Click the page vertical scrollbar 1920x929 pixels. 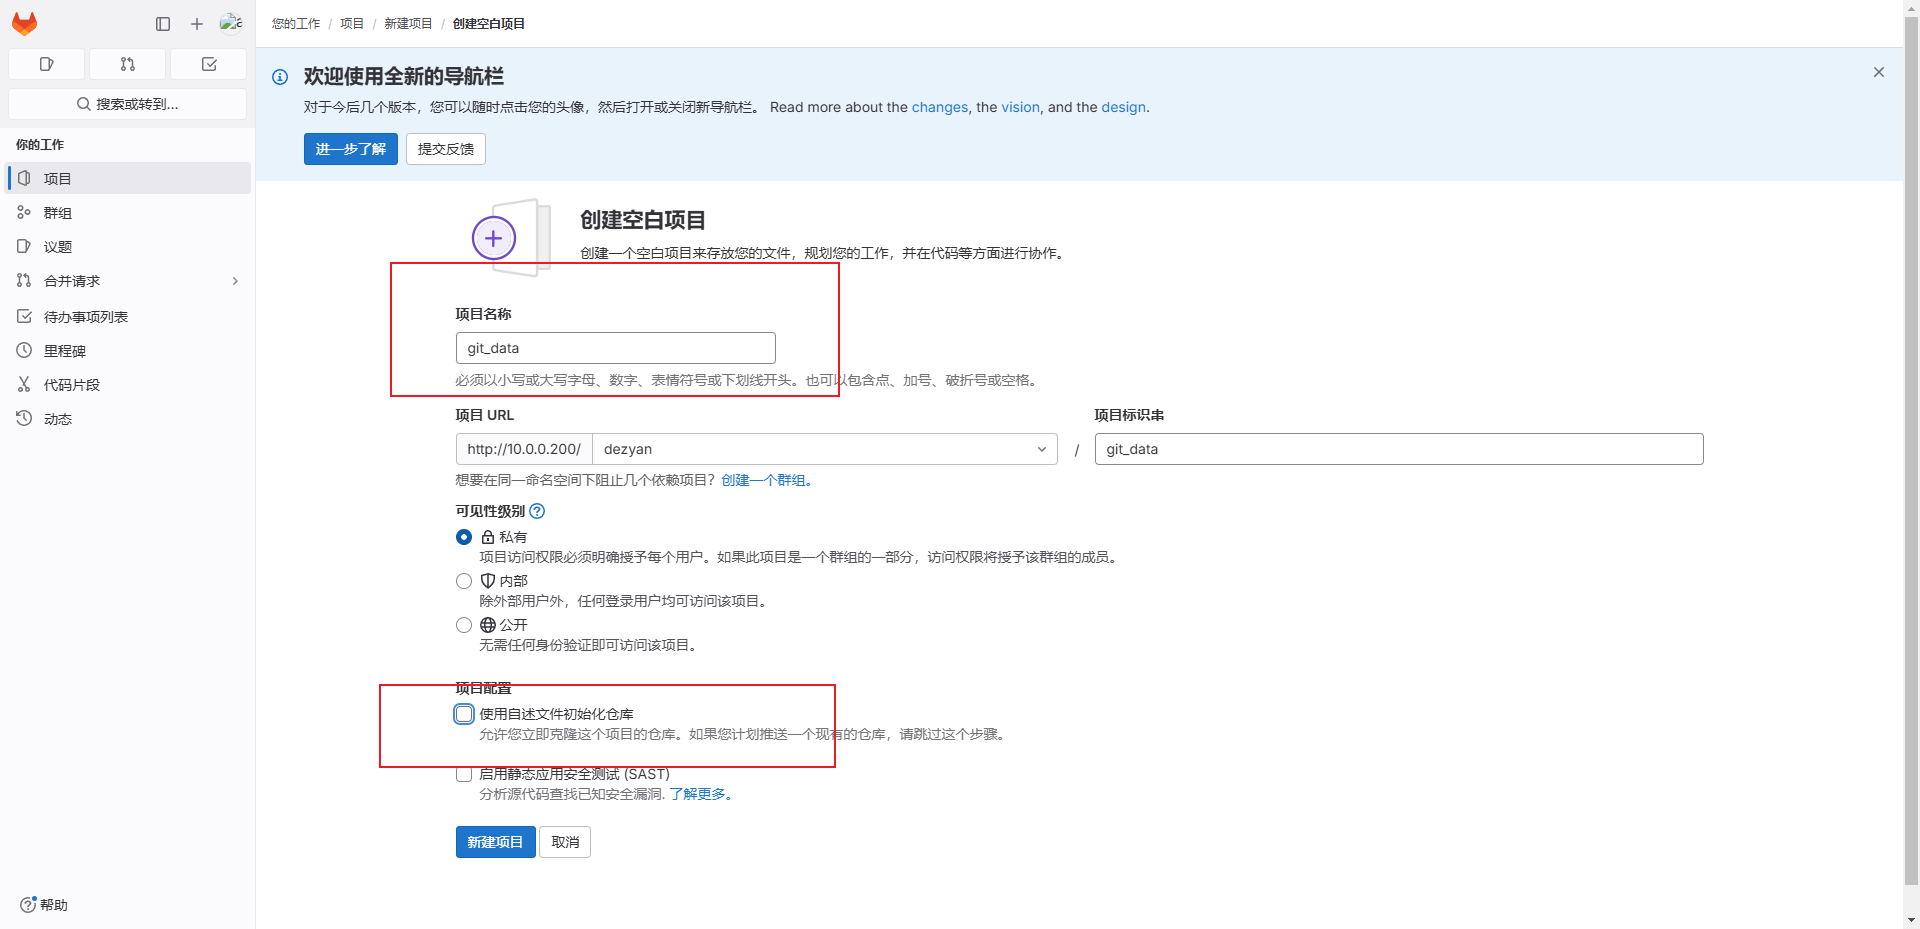pos(1911,450)
